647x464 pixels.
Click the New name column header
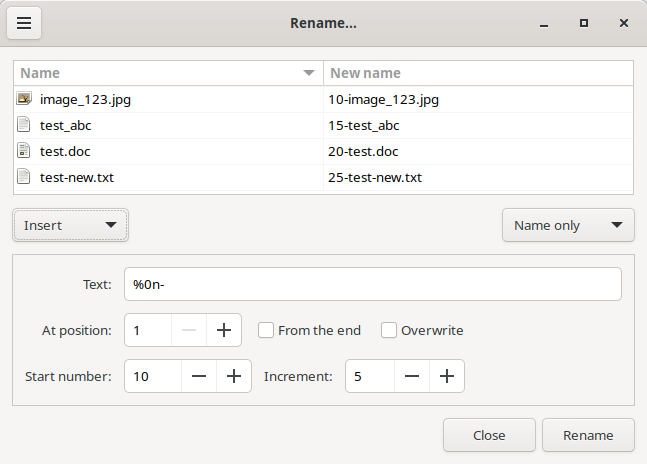(478, 73)
